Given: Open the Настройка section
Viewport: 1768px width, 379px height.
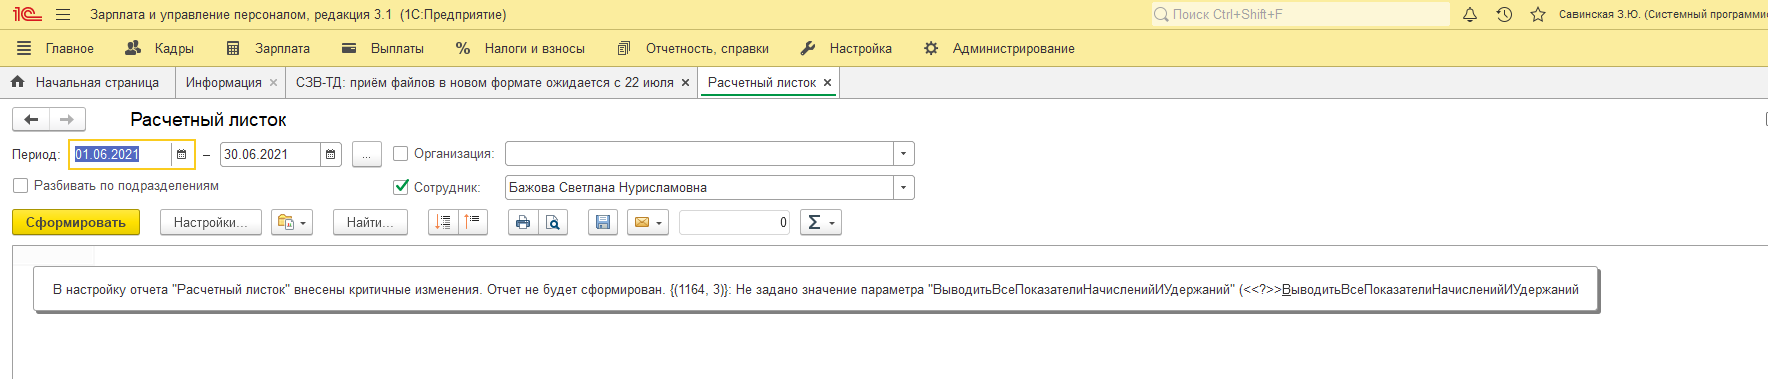Looking at the screenshot, I should [846, 48].
